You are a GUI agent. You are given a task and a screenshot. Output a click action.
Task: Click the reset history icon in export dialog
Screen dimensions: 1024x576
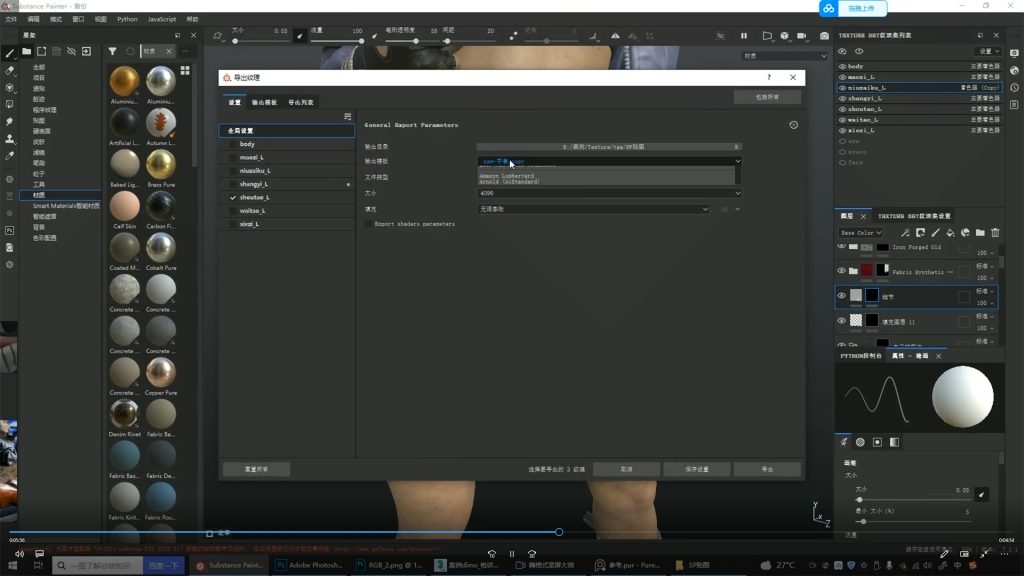point(793,125)
